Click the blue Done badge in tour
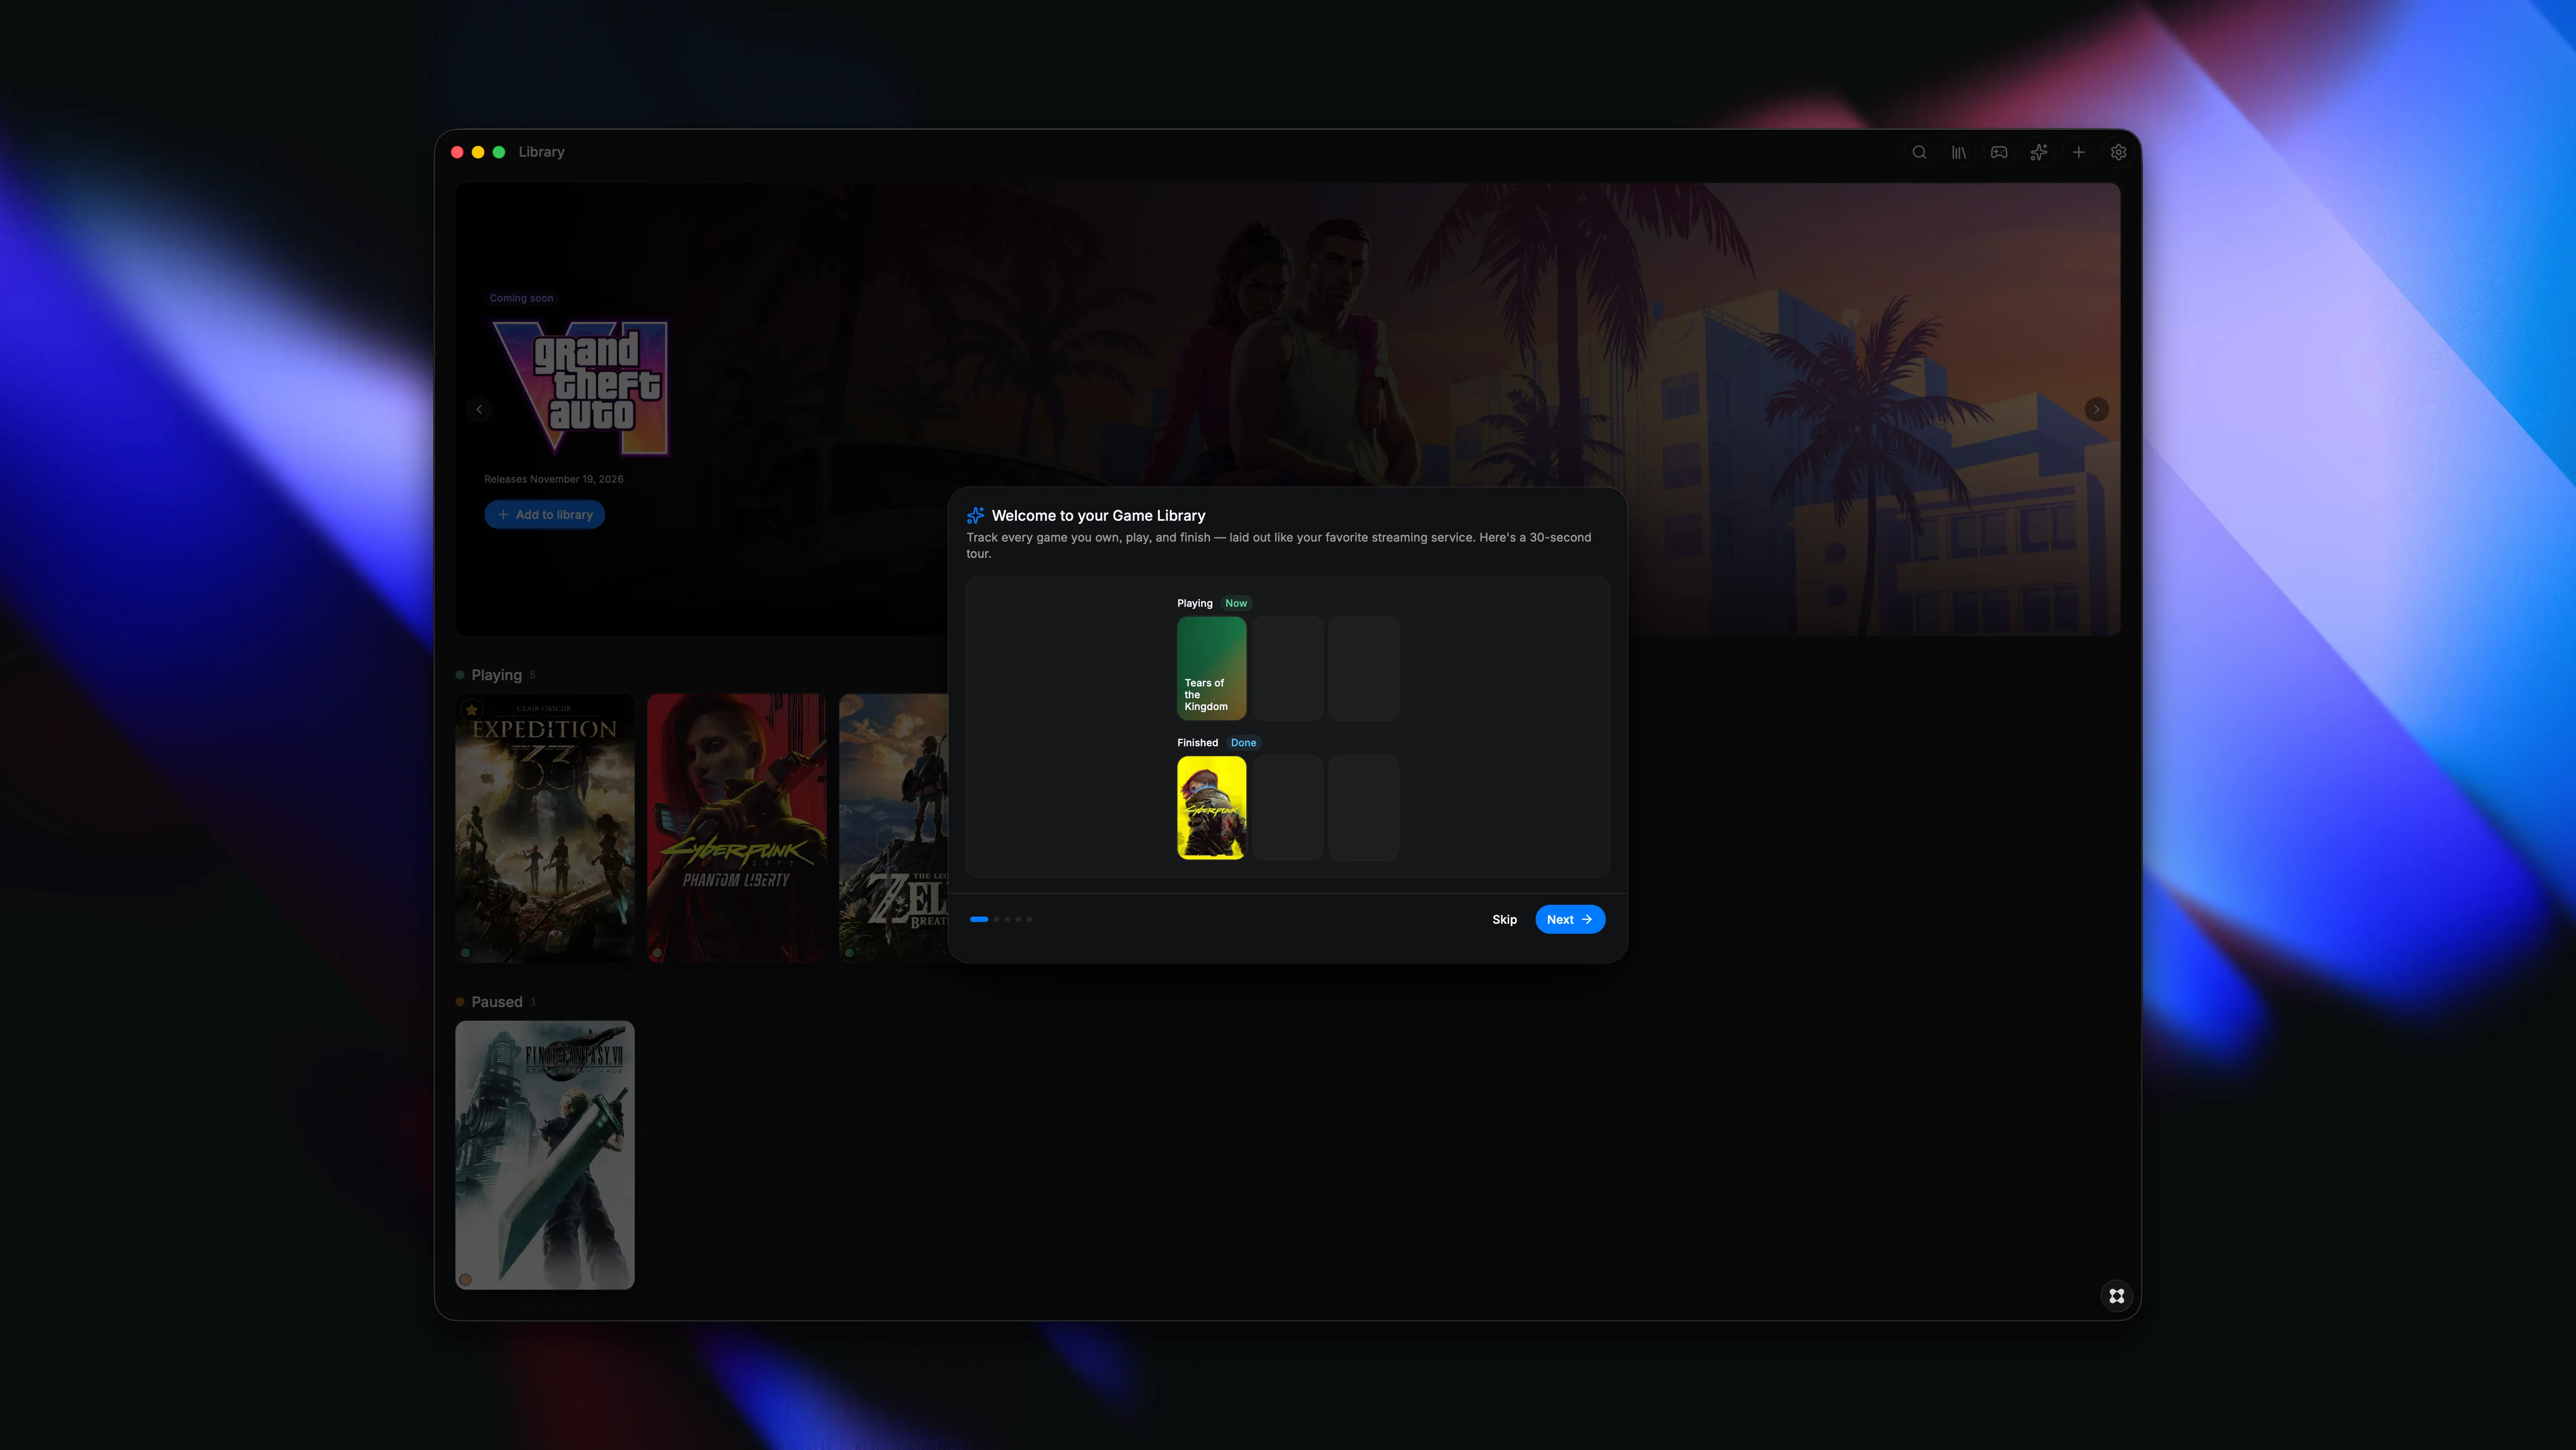This screenshot has height=1450, width=2576. (1243, 742)
